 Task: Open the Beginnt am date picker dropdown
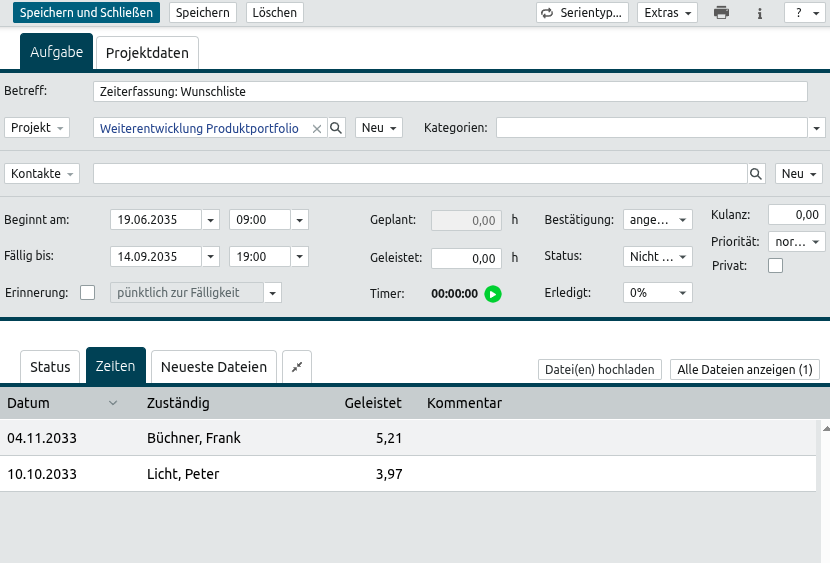tap(211, 220)
